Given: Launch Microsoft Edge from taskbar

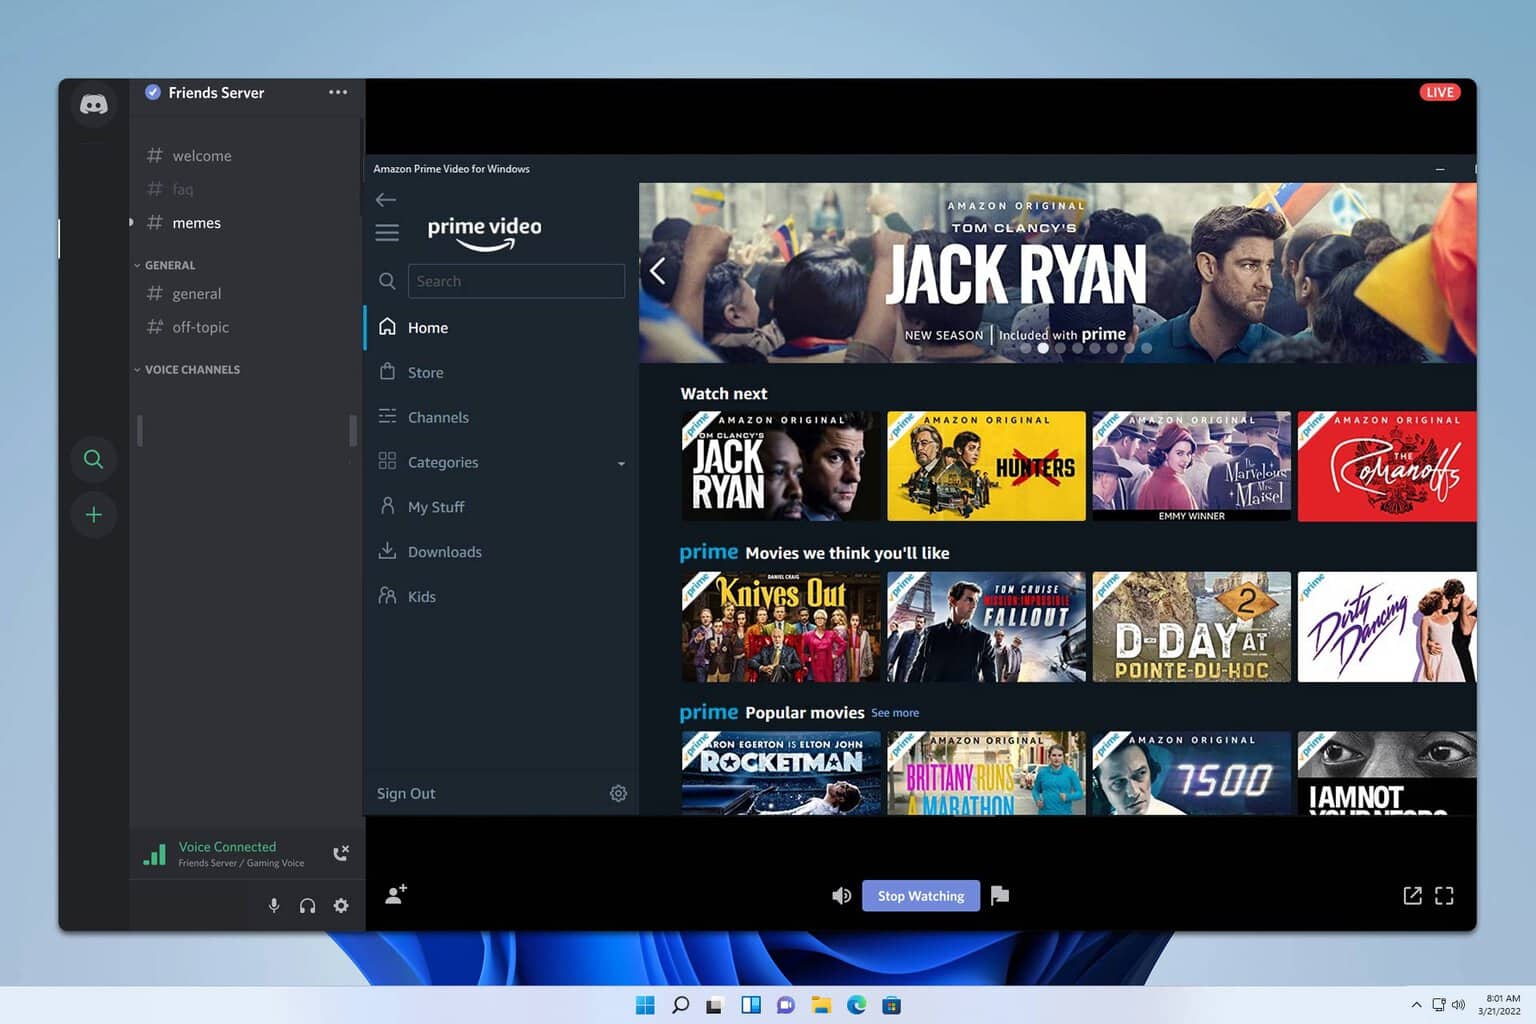Looking at the screenshot, I should click(x=856, y=1005).
